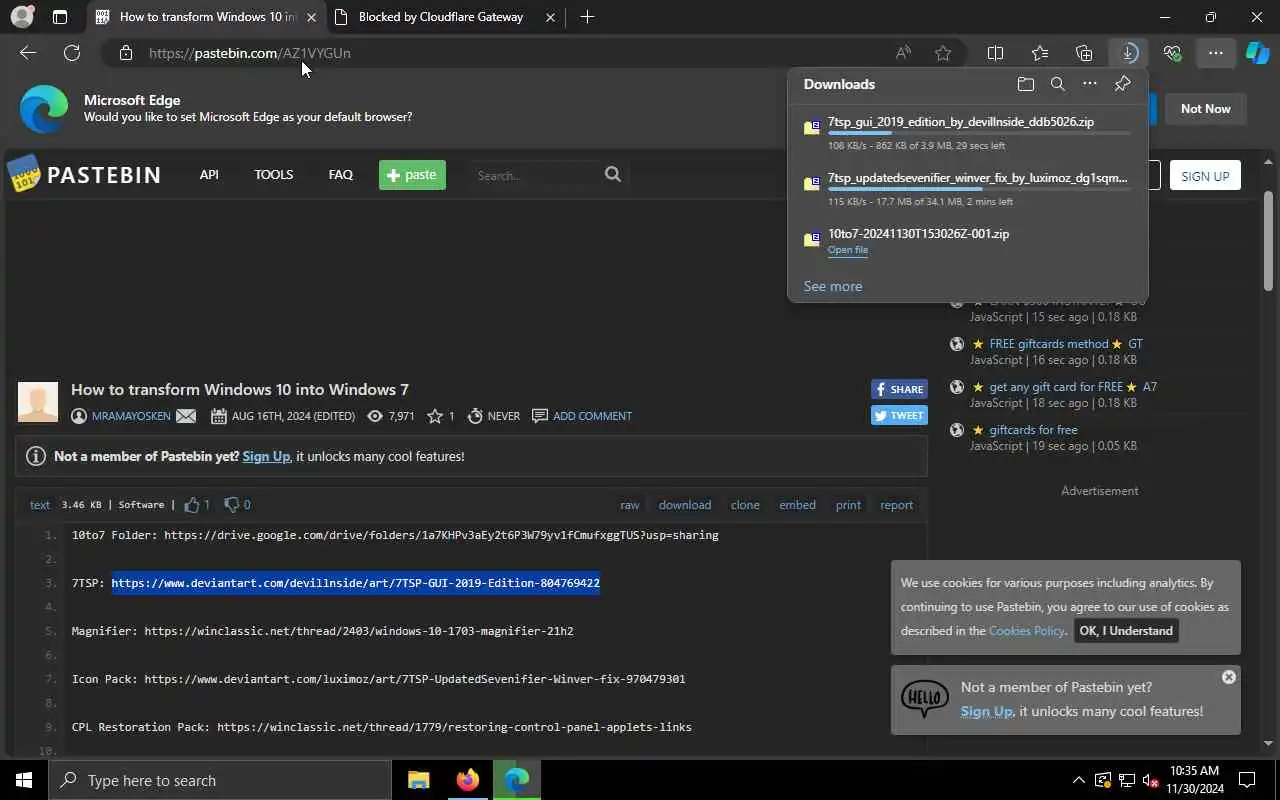1280x800 pixels.
Task: Open Copilot sidebar icon
Action: [x=1257, y=53]
